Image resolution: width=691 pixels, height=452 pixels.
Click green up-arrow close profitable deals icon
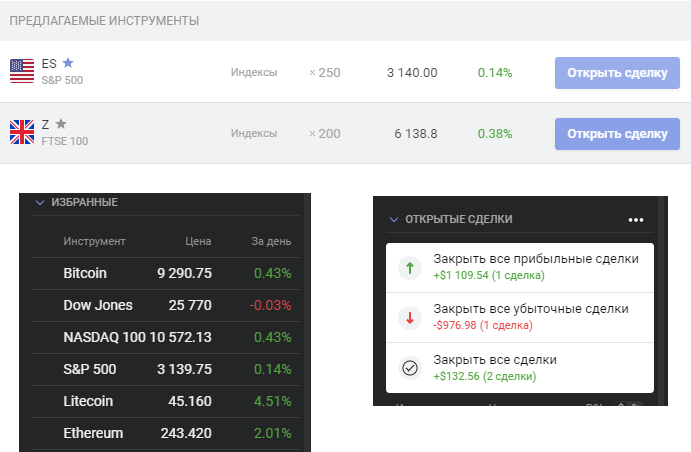(409, 267)
